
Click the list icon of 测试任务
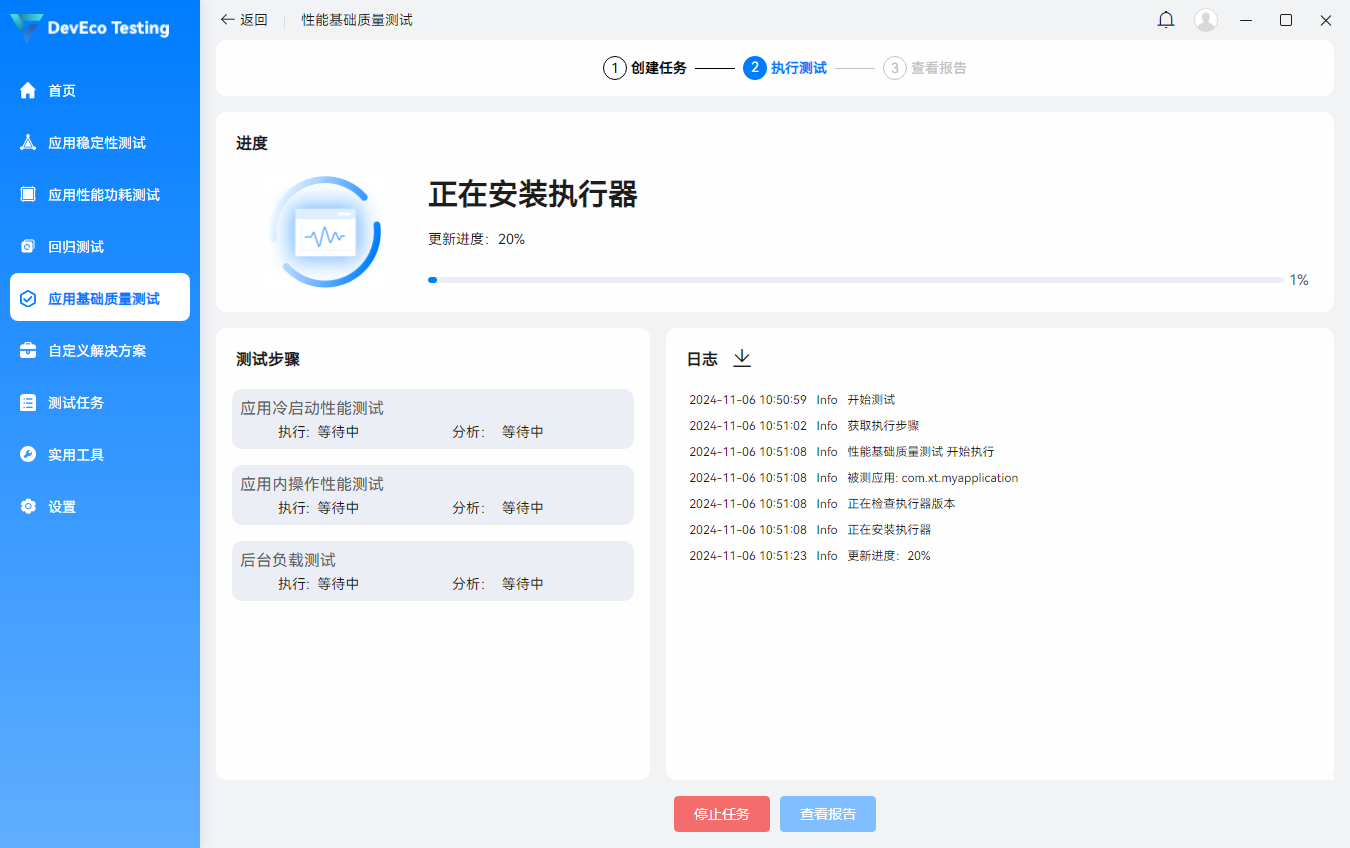28,403
